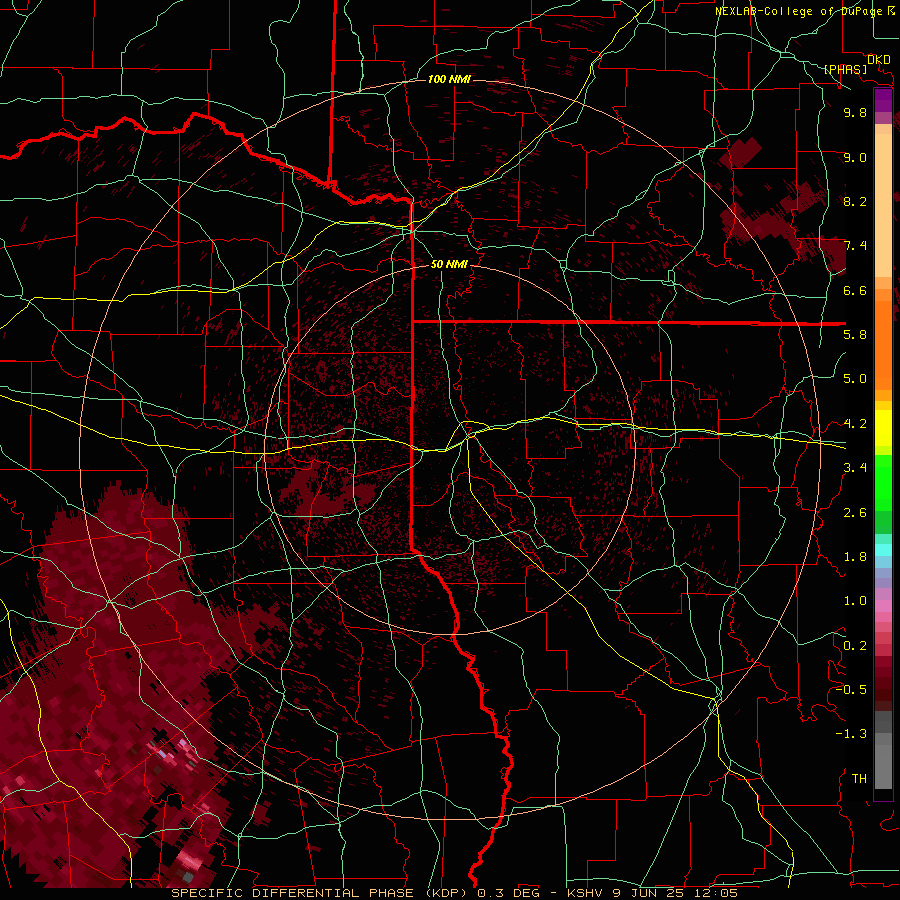Click the bright yellow color scale segment
Screen dimensions: 900x900
(x=883, y=428)
